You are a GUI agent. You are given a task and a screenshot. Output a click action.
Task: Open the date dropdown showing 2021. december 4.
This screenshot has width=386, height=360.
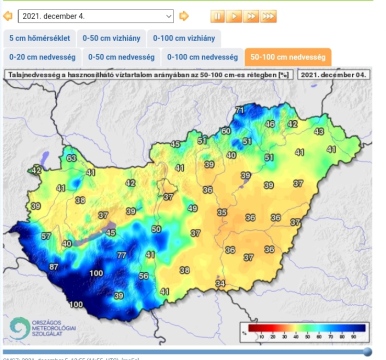coord(96,16)
